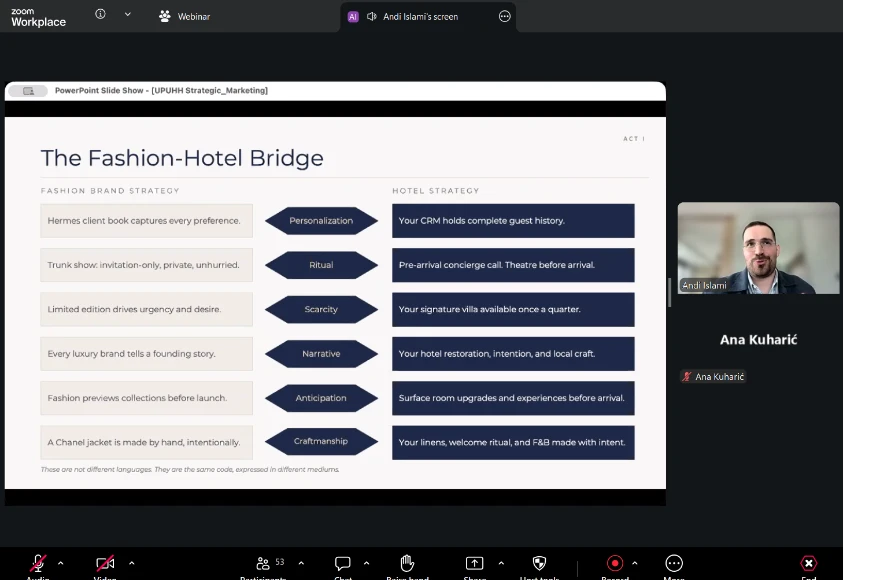Open the meeting info icon

coord(100,15)
